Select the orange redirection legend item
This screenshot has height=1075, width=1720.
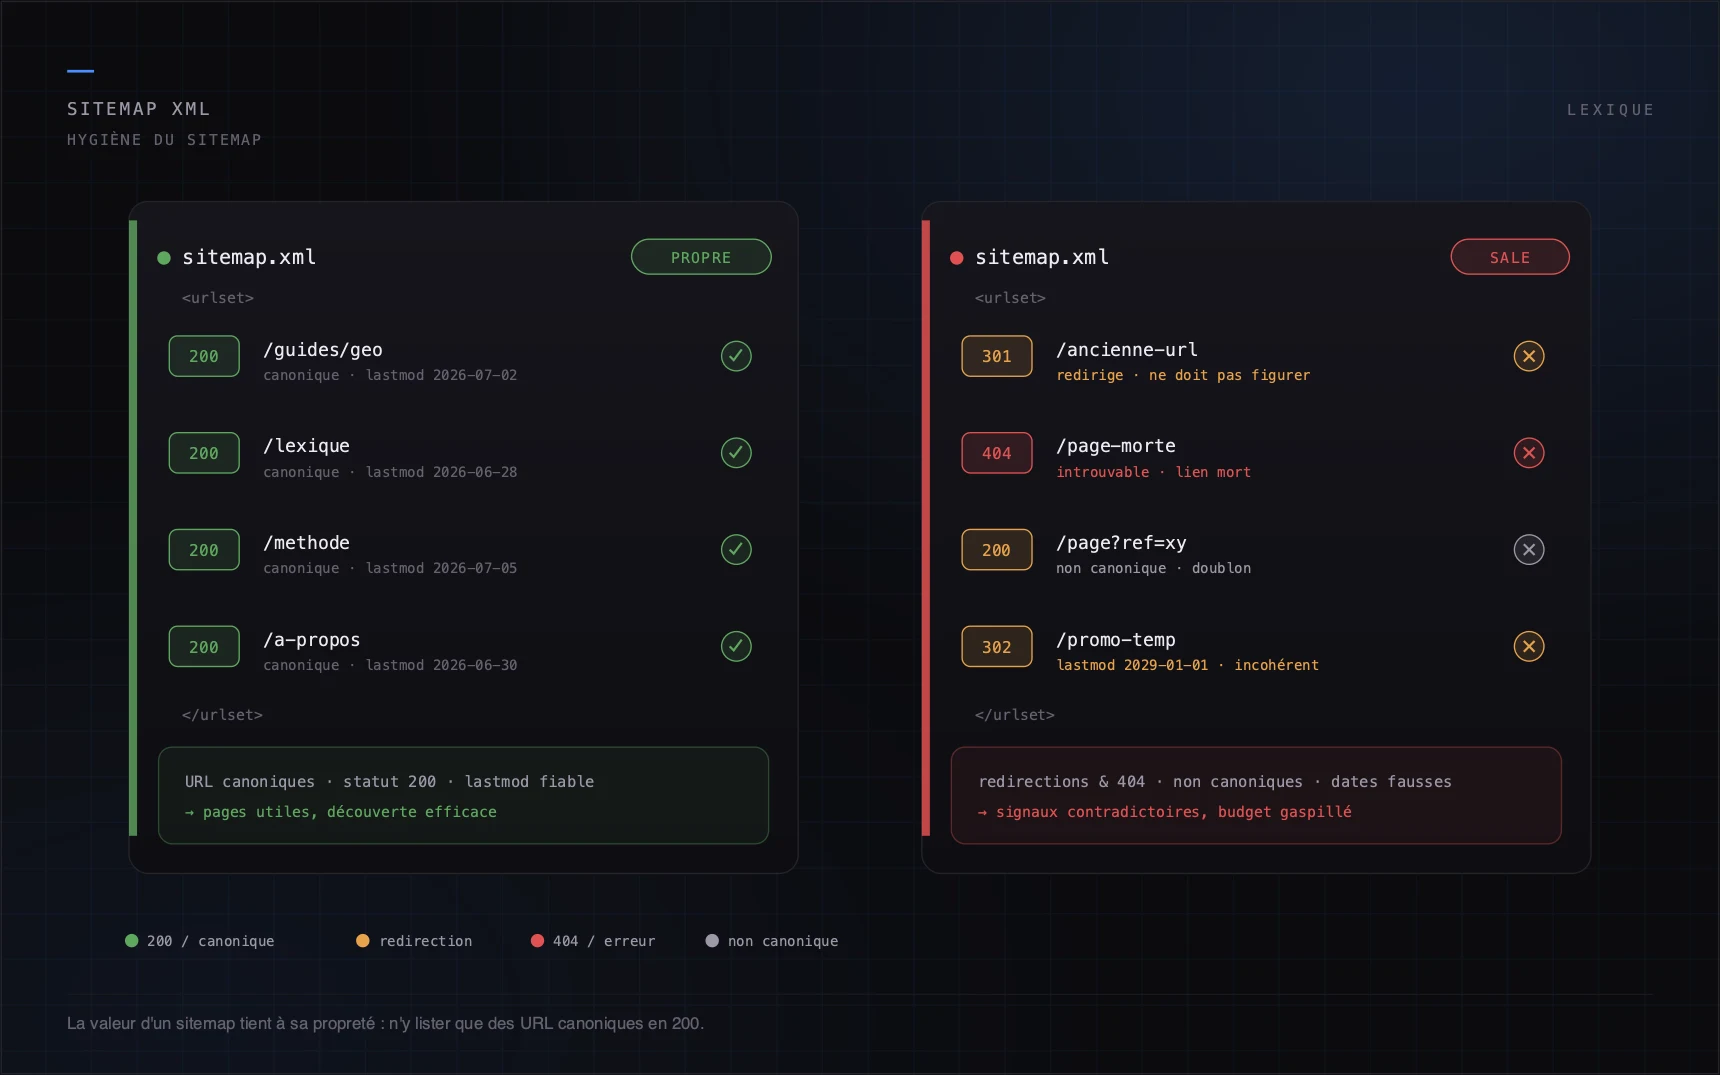point(414,941)
